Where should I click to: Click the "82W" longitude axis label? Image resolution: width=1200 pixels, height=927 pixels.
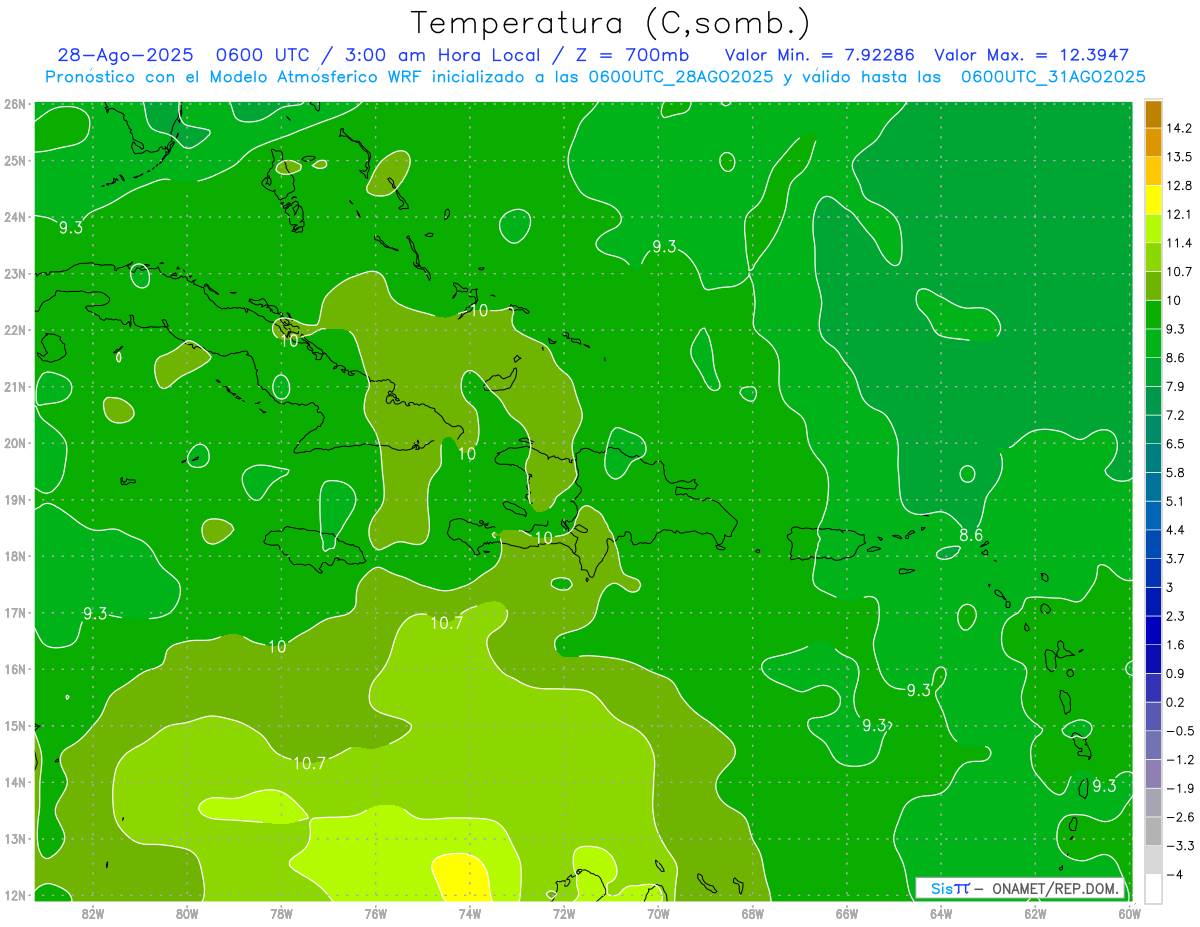pos(93,912)
